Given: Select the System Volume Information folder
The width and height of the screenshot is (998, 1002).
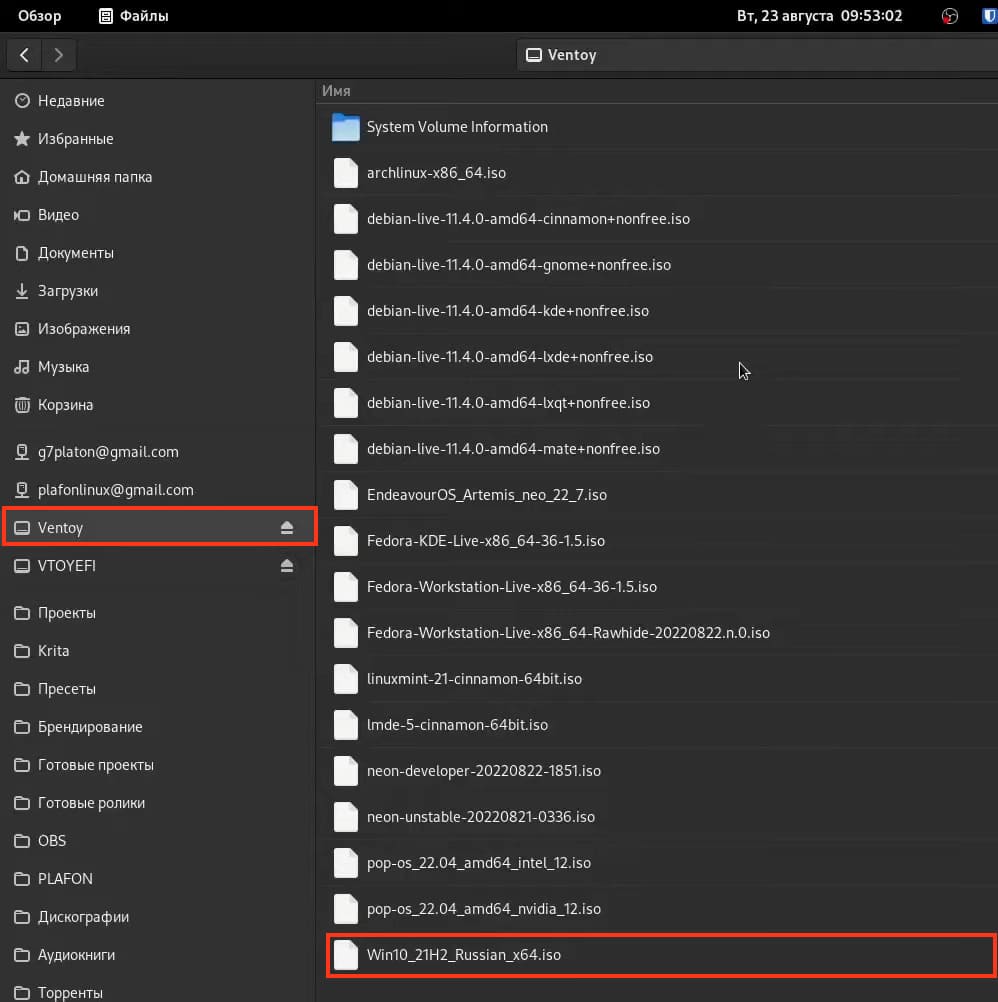Looking at the screenshot, I should point(457,127).
